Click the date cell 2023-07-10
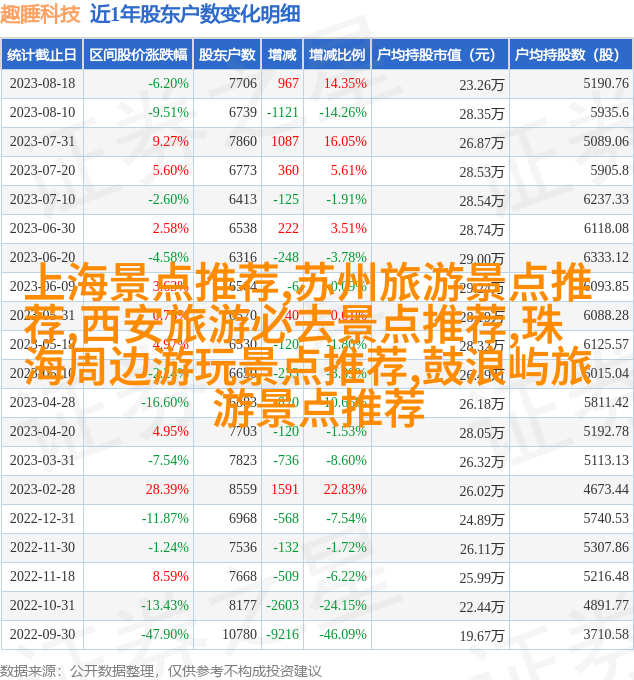This screenshot has height=680, width=634. click(x=42, y=199)
